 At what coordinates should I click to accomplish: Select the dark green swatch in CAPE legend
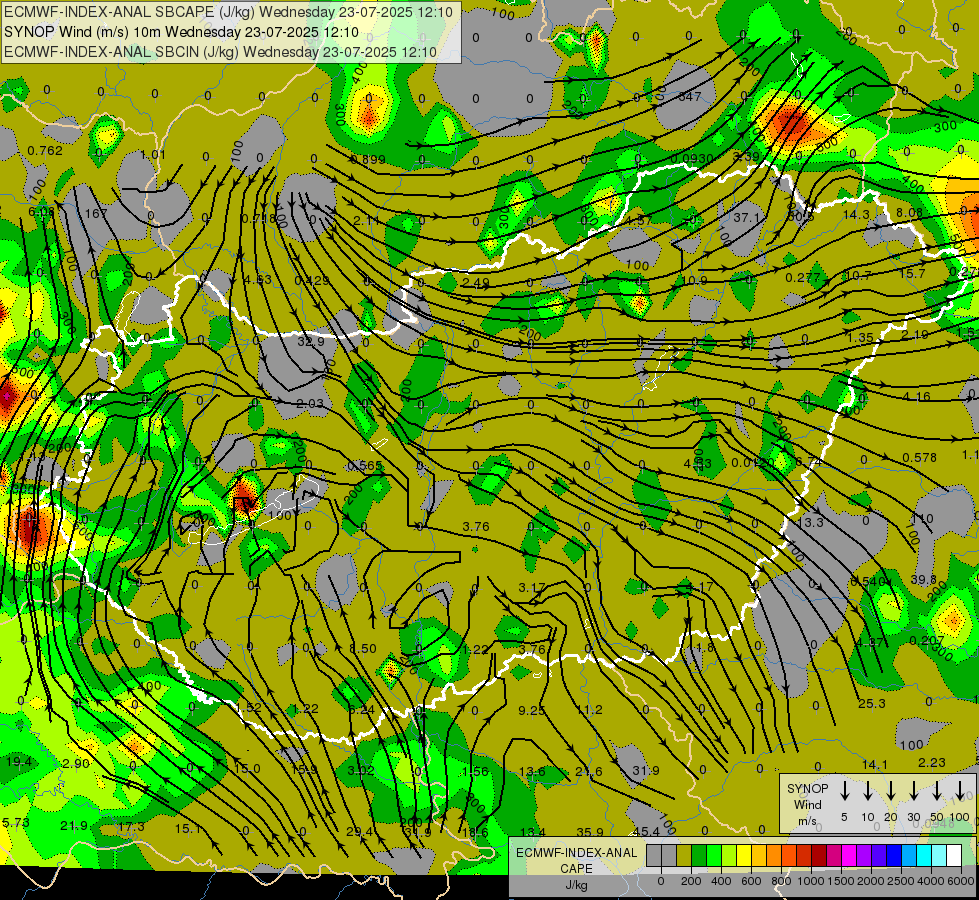(699, 855)
